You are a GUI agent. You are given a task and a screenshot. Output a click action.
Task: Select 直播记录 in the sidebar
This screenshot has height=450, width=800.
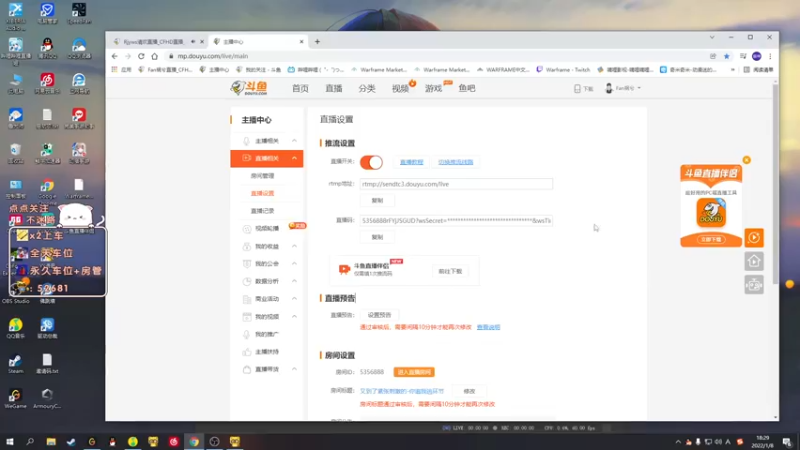(x=262, y=211)
